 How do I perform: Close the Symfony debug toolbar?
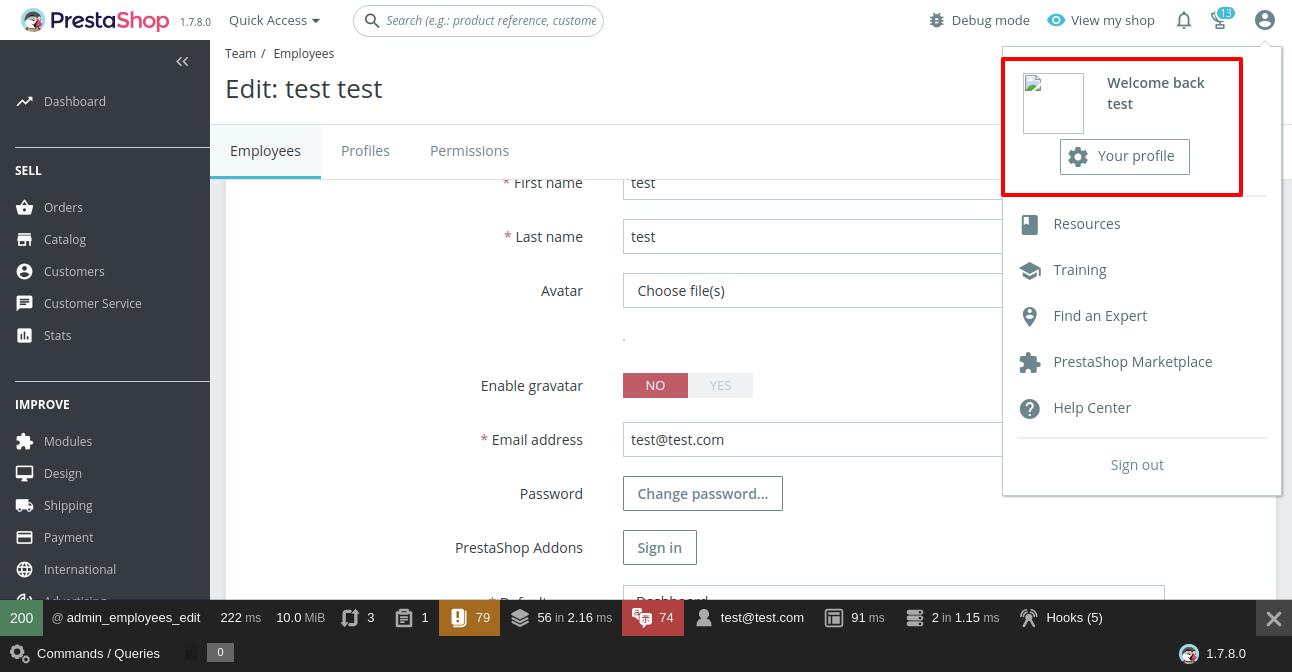click(x=1273, y=618)
